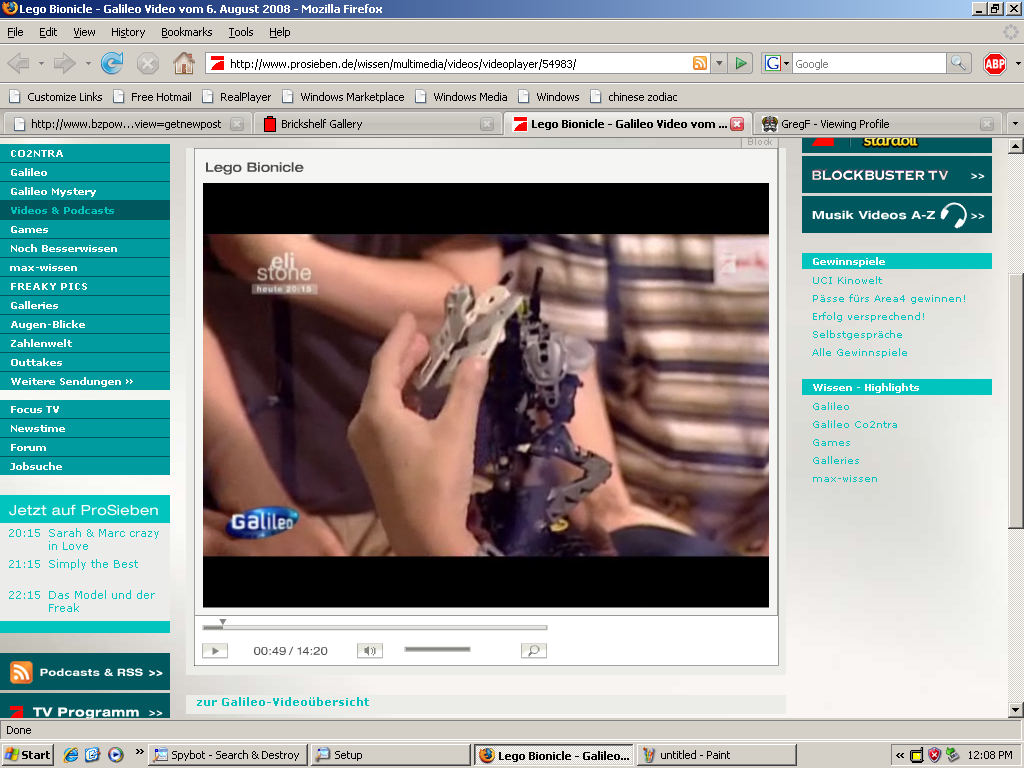Open the Bookmarks menu
The image size is (1024, 768).
(x=187, y=32)
